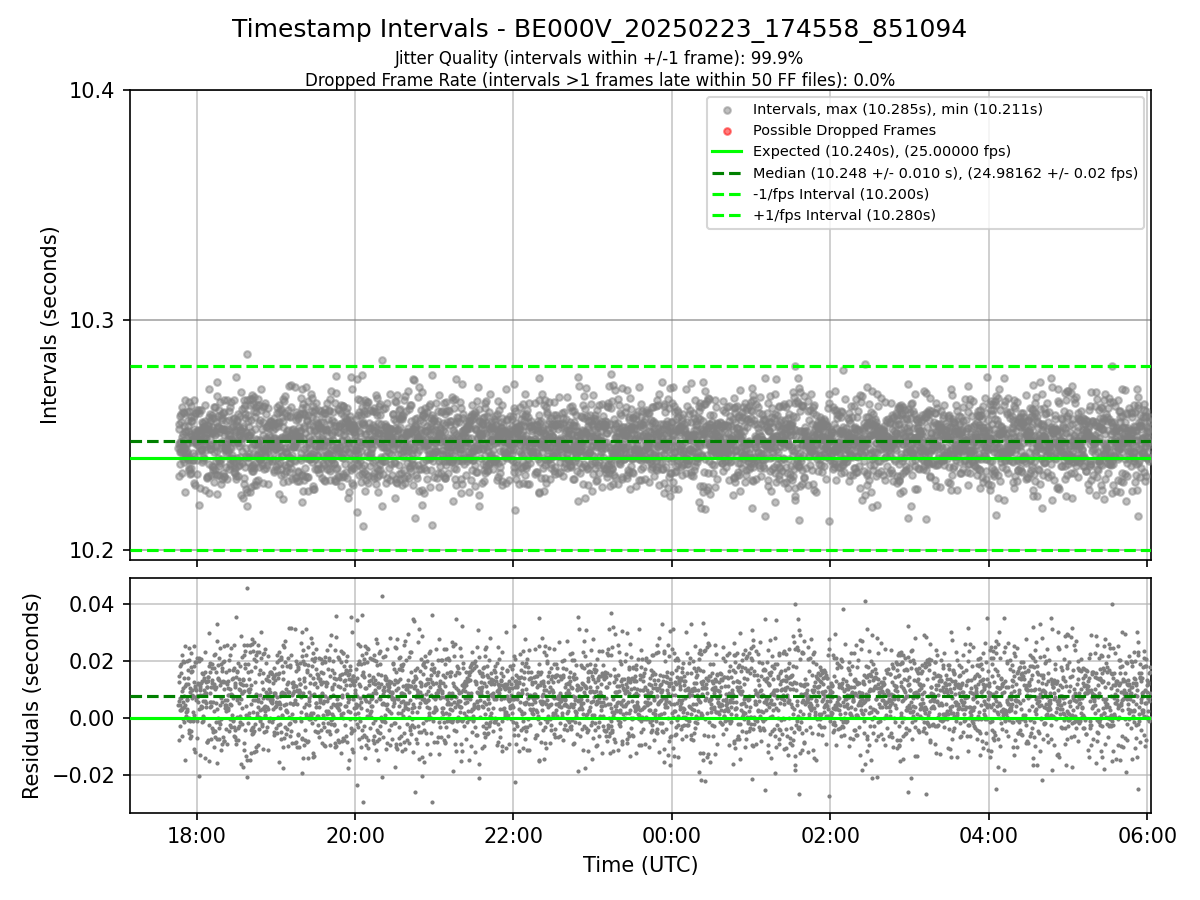Click the 04:00 time tick label
Viewport: 1200px width, 900px height.
coord(989,834)
